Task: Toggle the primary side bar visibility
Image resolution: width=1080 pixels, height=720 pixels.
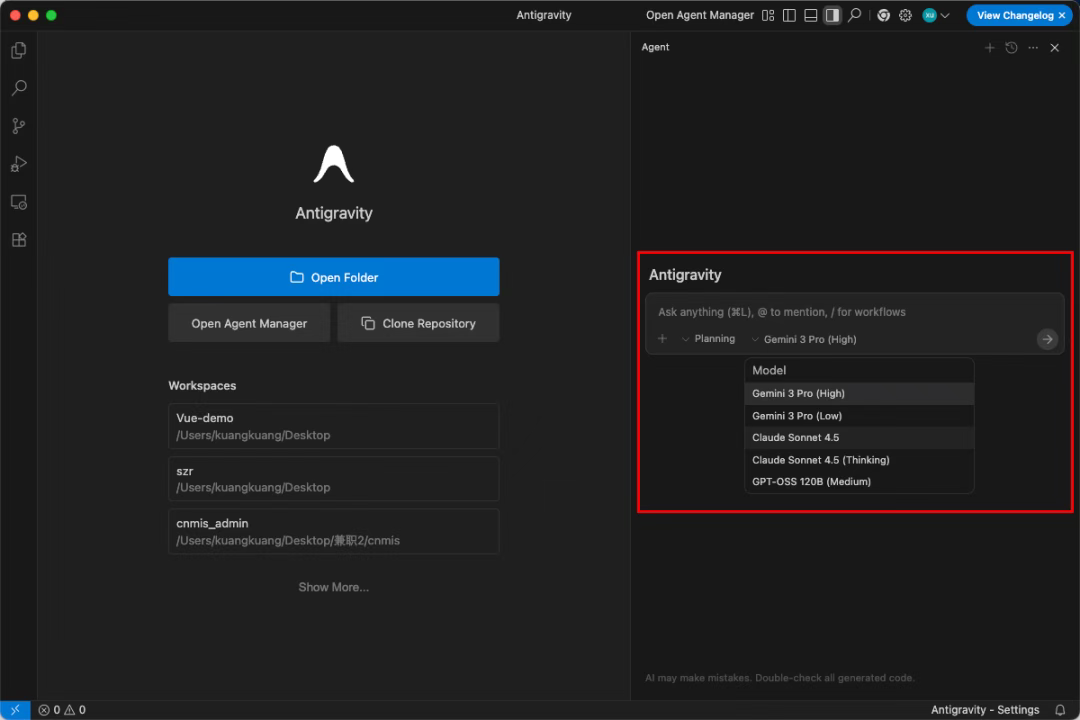Action: 789,15
